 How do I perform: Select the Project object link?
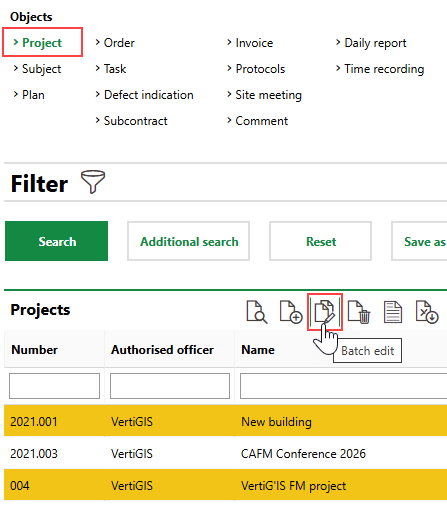(42, 43)
